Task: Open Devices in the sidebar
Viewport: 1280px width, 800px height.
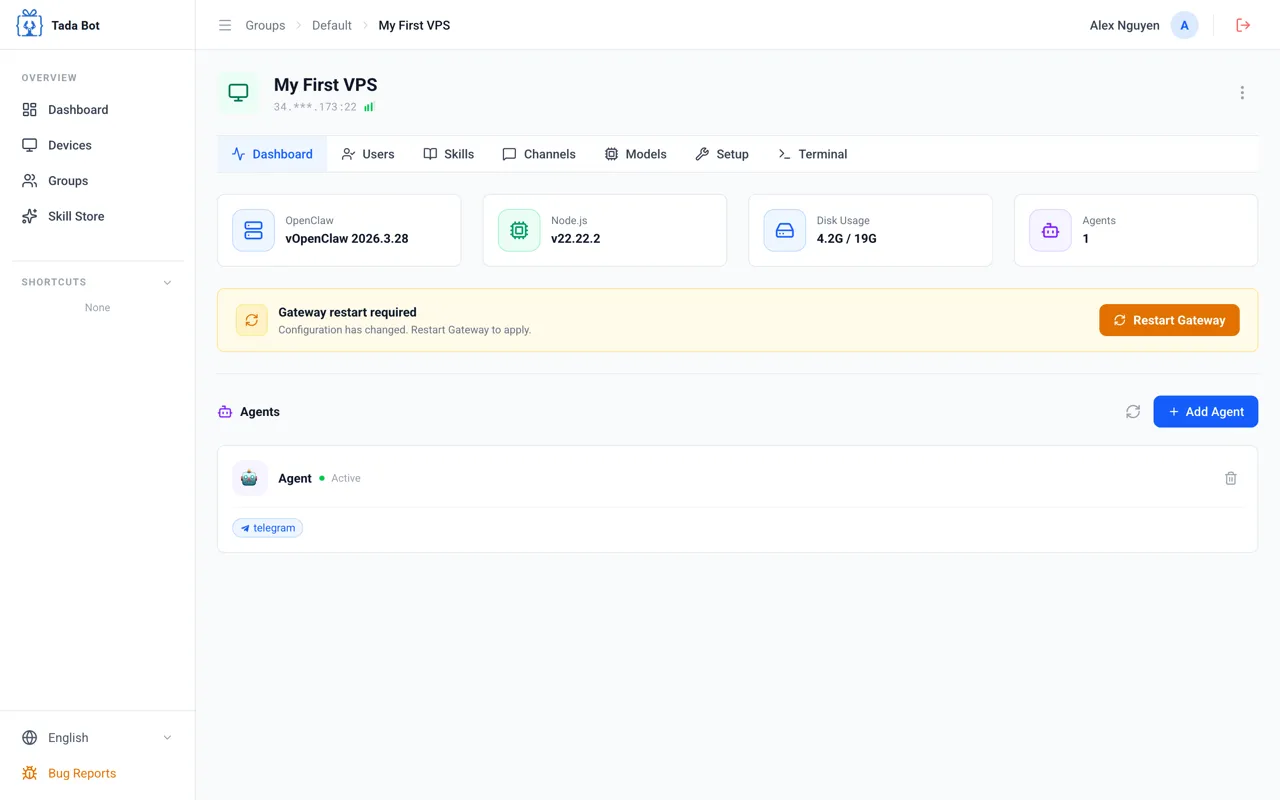Action: click(x=97, y=145)
